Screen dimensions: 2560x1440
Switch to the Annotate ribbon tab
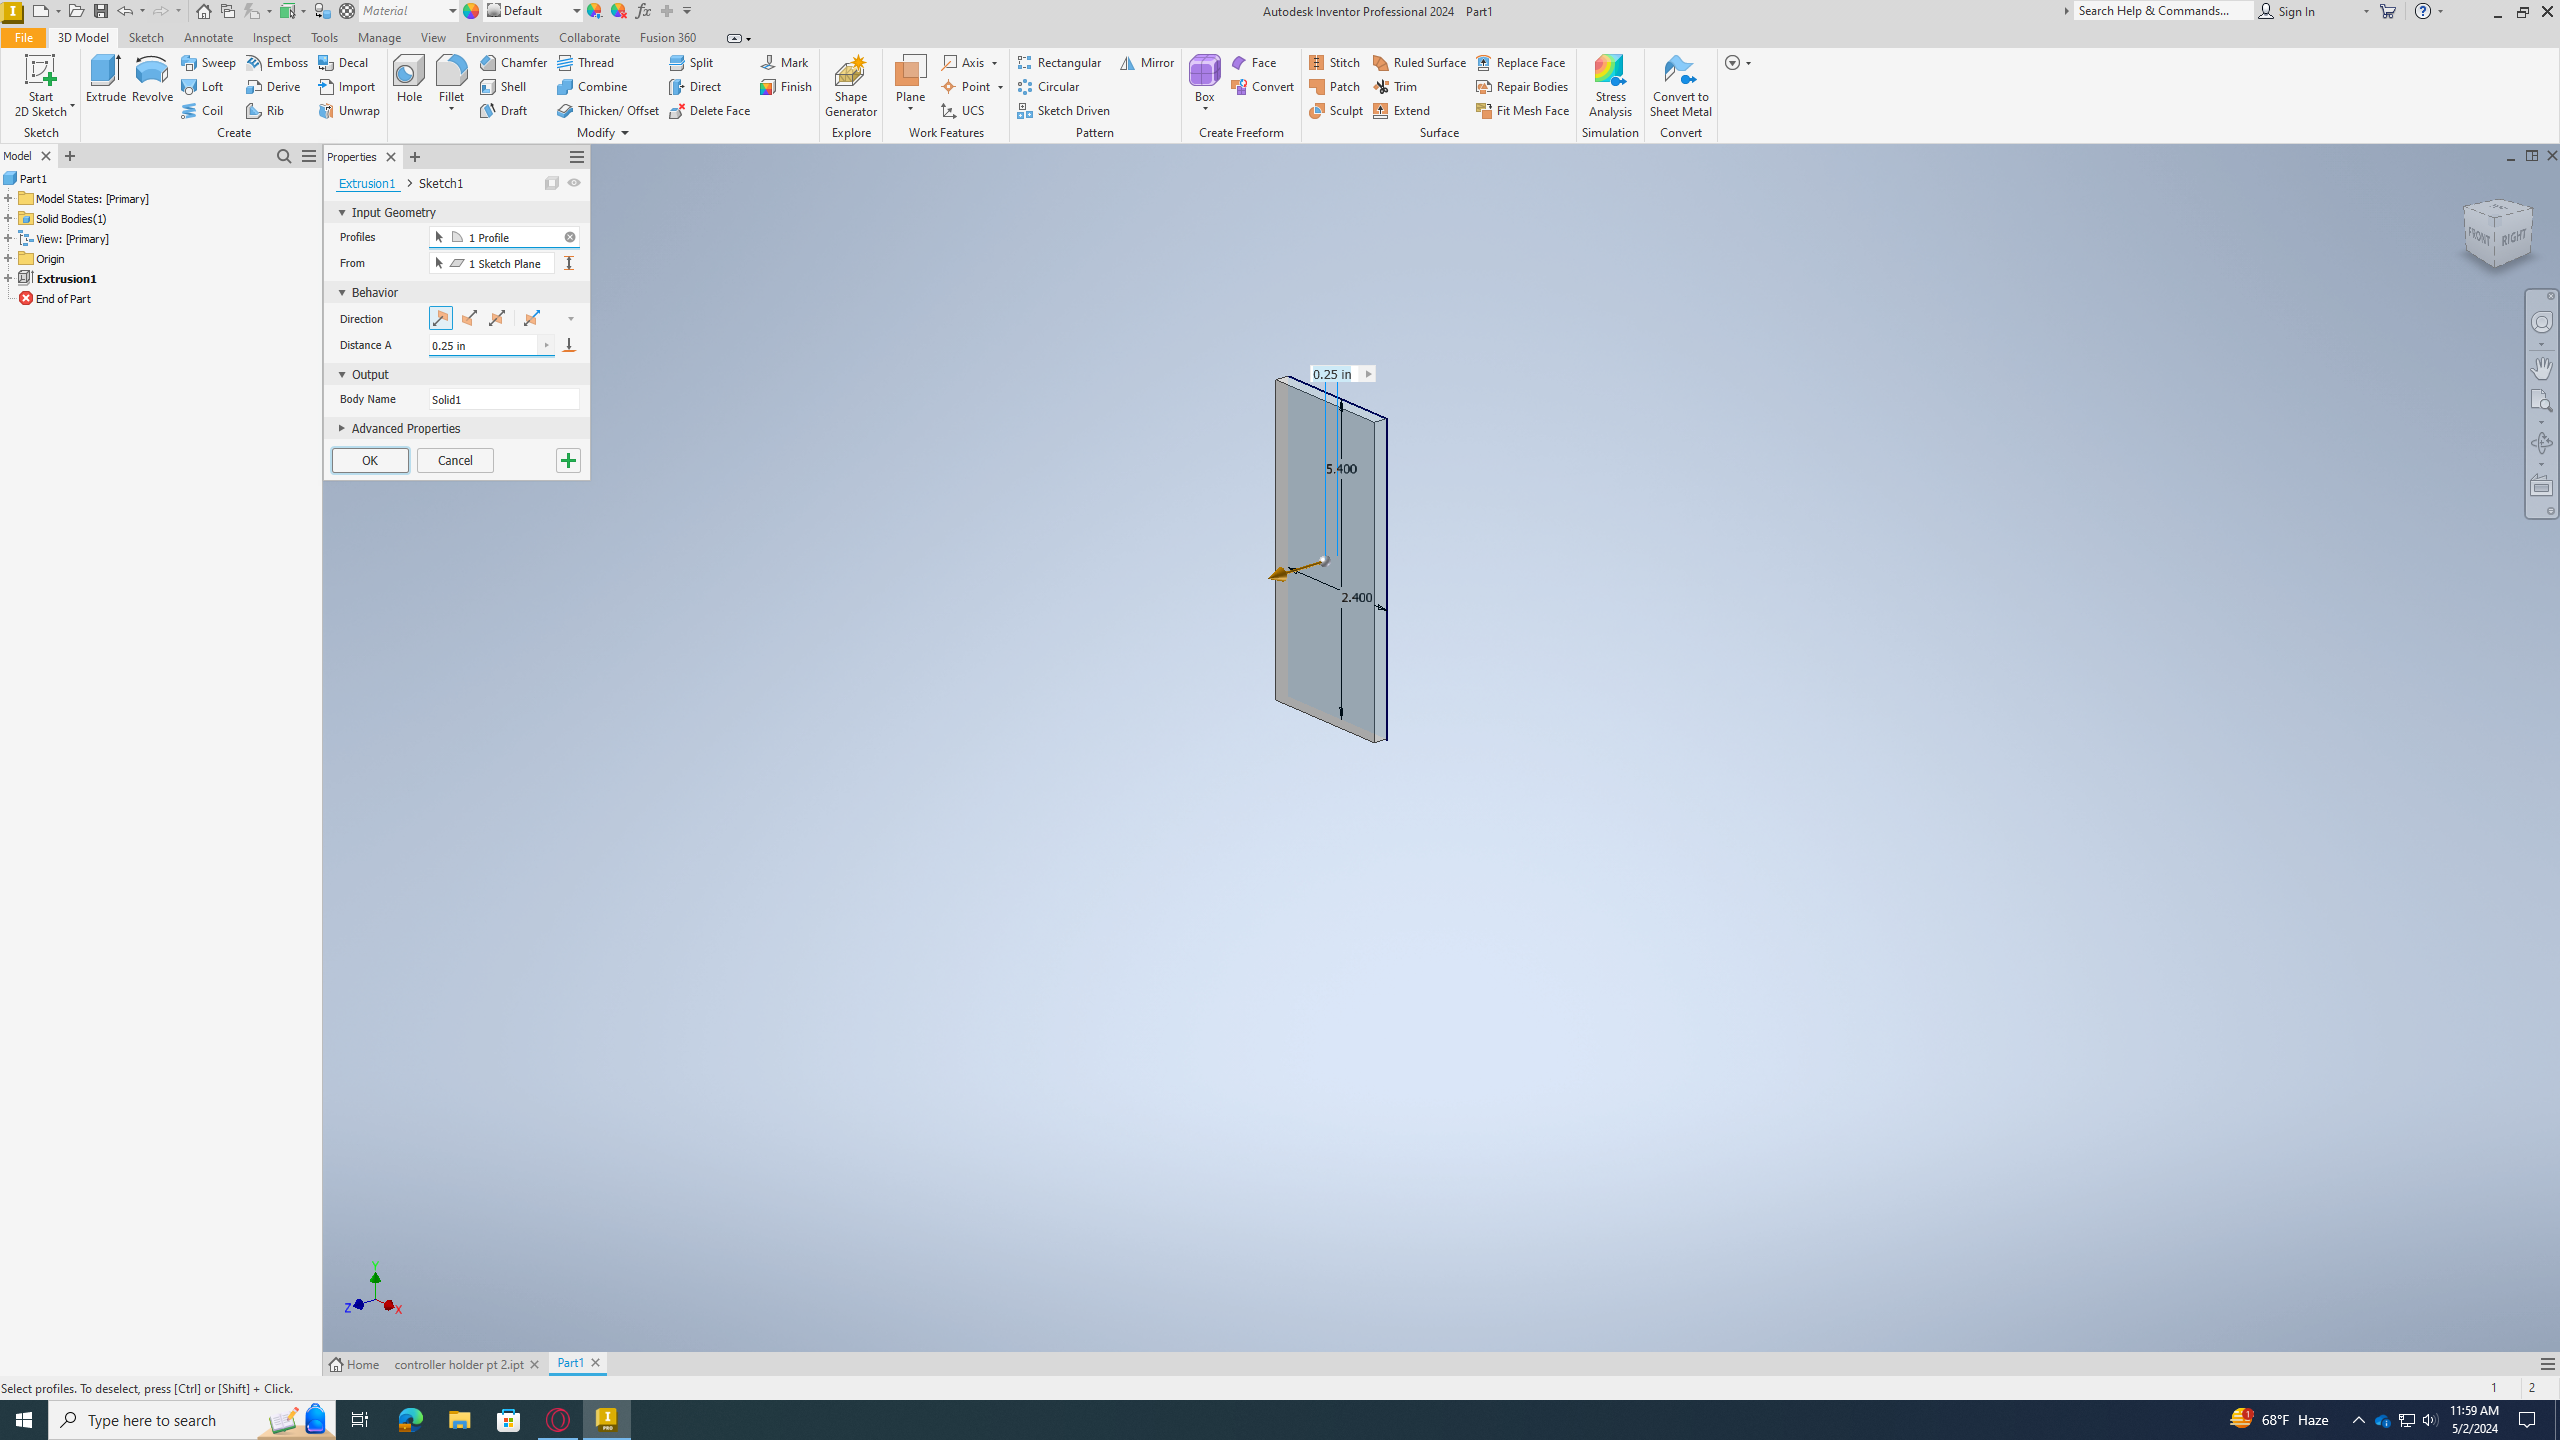coord(208,37)
